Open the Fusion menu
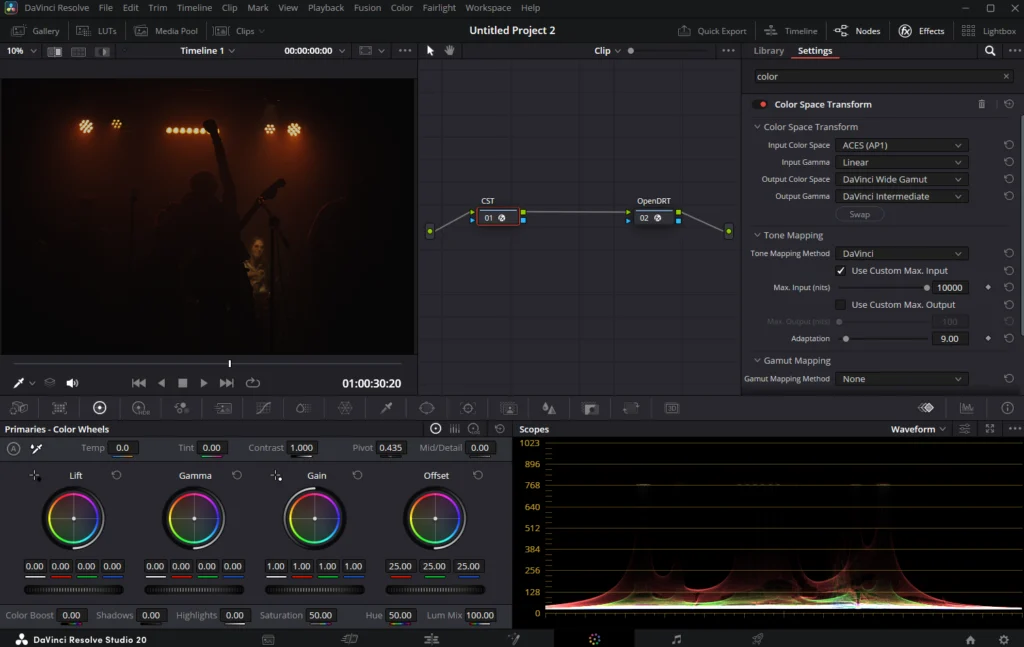 [367, 8]
